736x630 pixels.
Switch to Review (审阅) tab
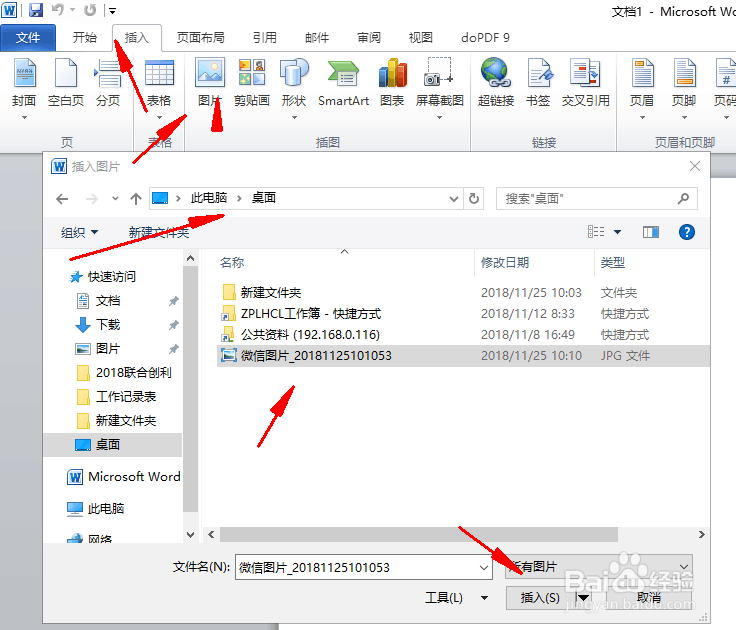(369, 38)
